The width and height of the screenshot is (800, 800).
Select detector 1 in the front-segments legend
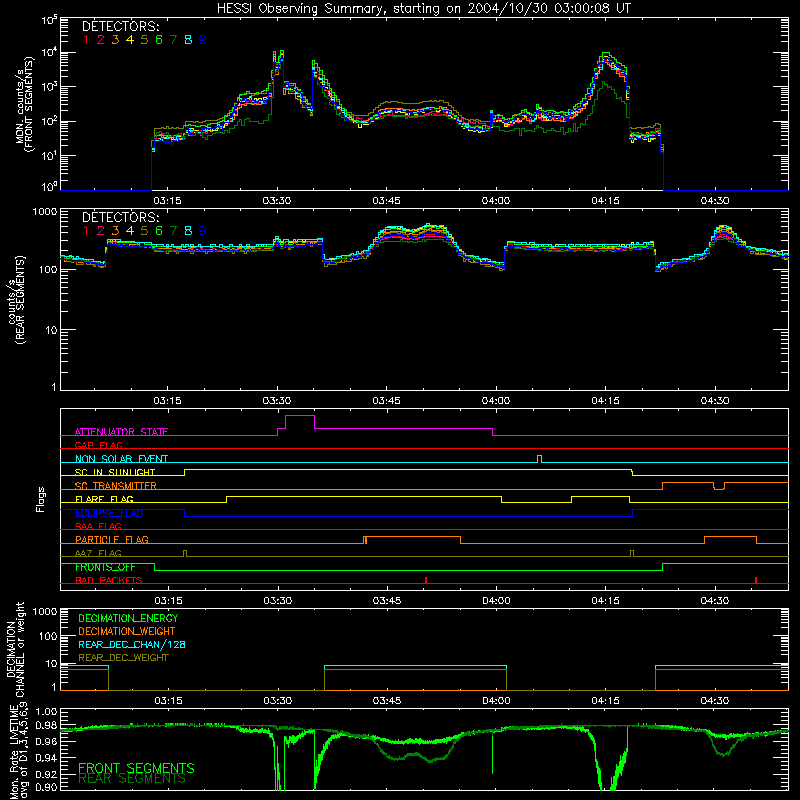click(x=86, y=40)
